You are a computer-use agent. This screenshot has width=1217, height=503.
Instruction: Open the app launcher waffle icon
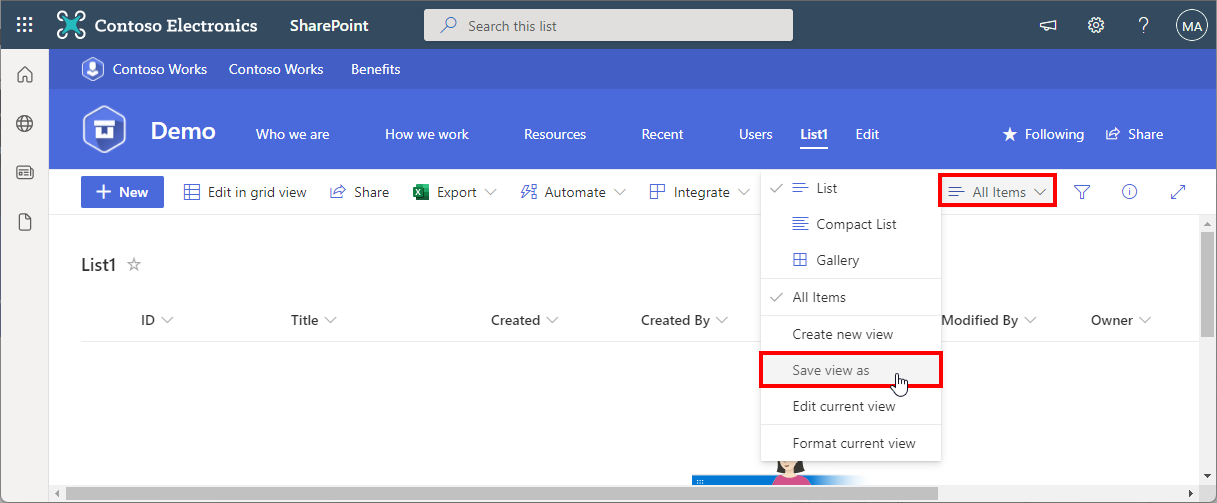tap(25, 25)
